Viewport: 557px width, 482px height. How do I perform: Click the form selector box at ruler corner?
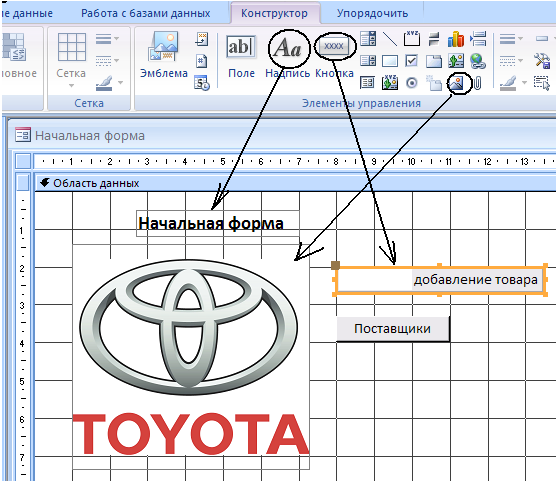[x=23, y=161]
